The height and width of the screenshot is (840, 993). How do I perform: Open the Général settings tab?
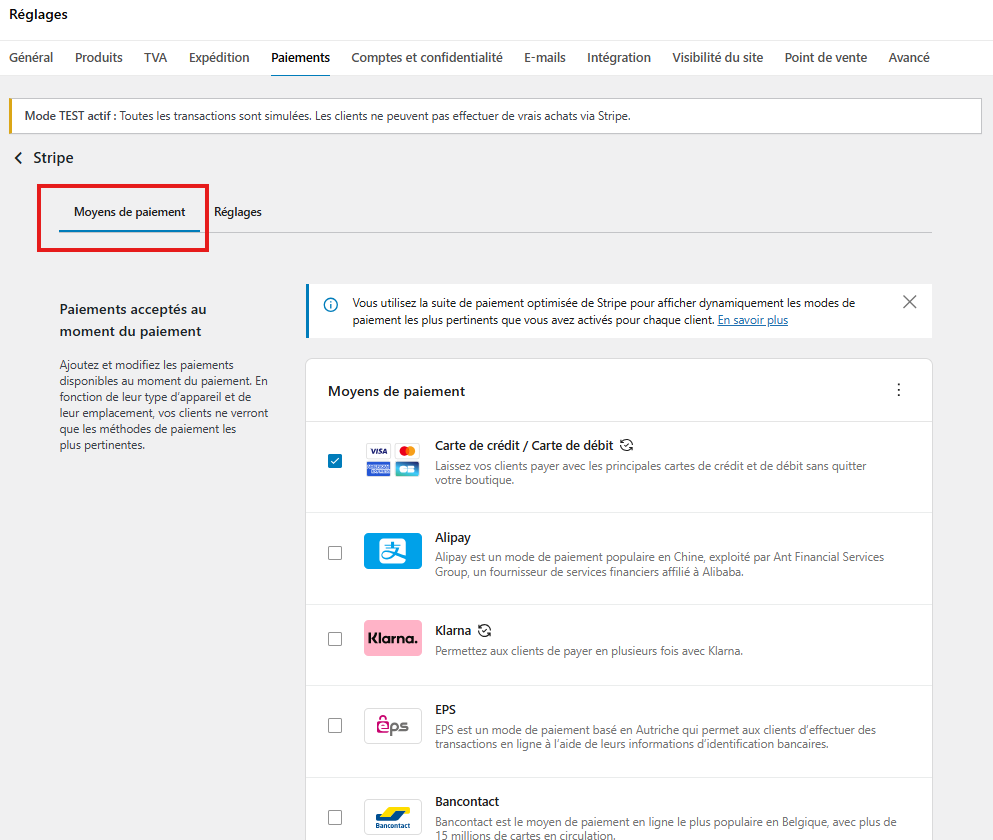[x=31, y=58]
